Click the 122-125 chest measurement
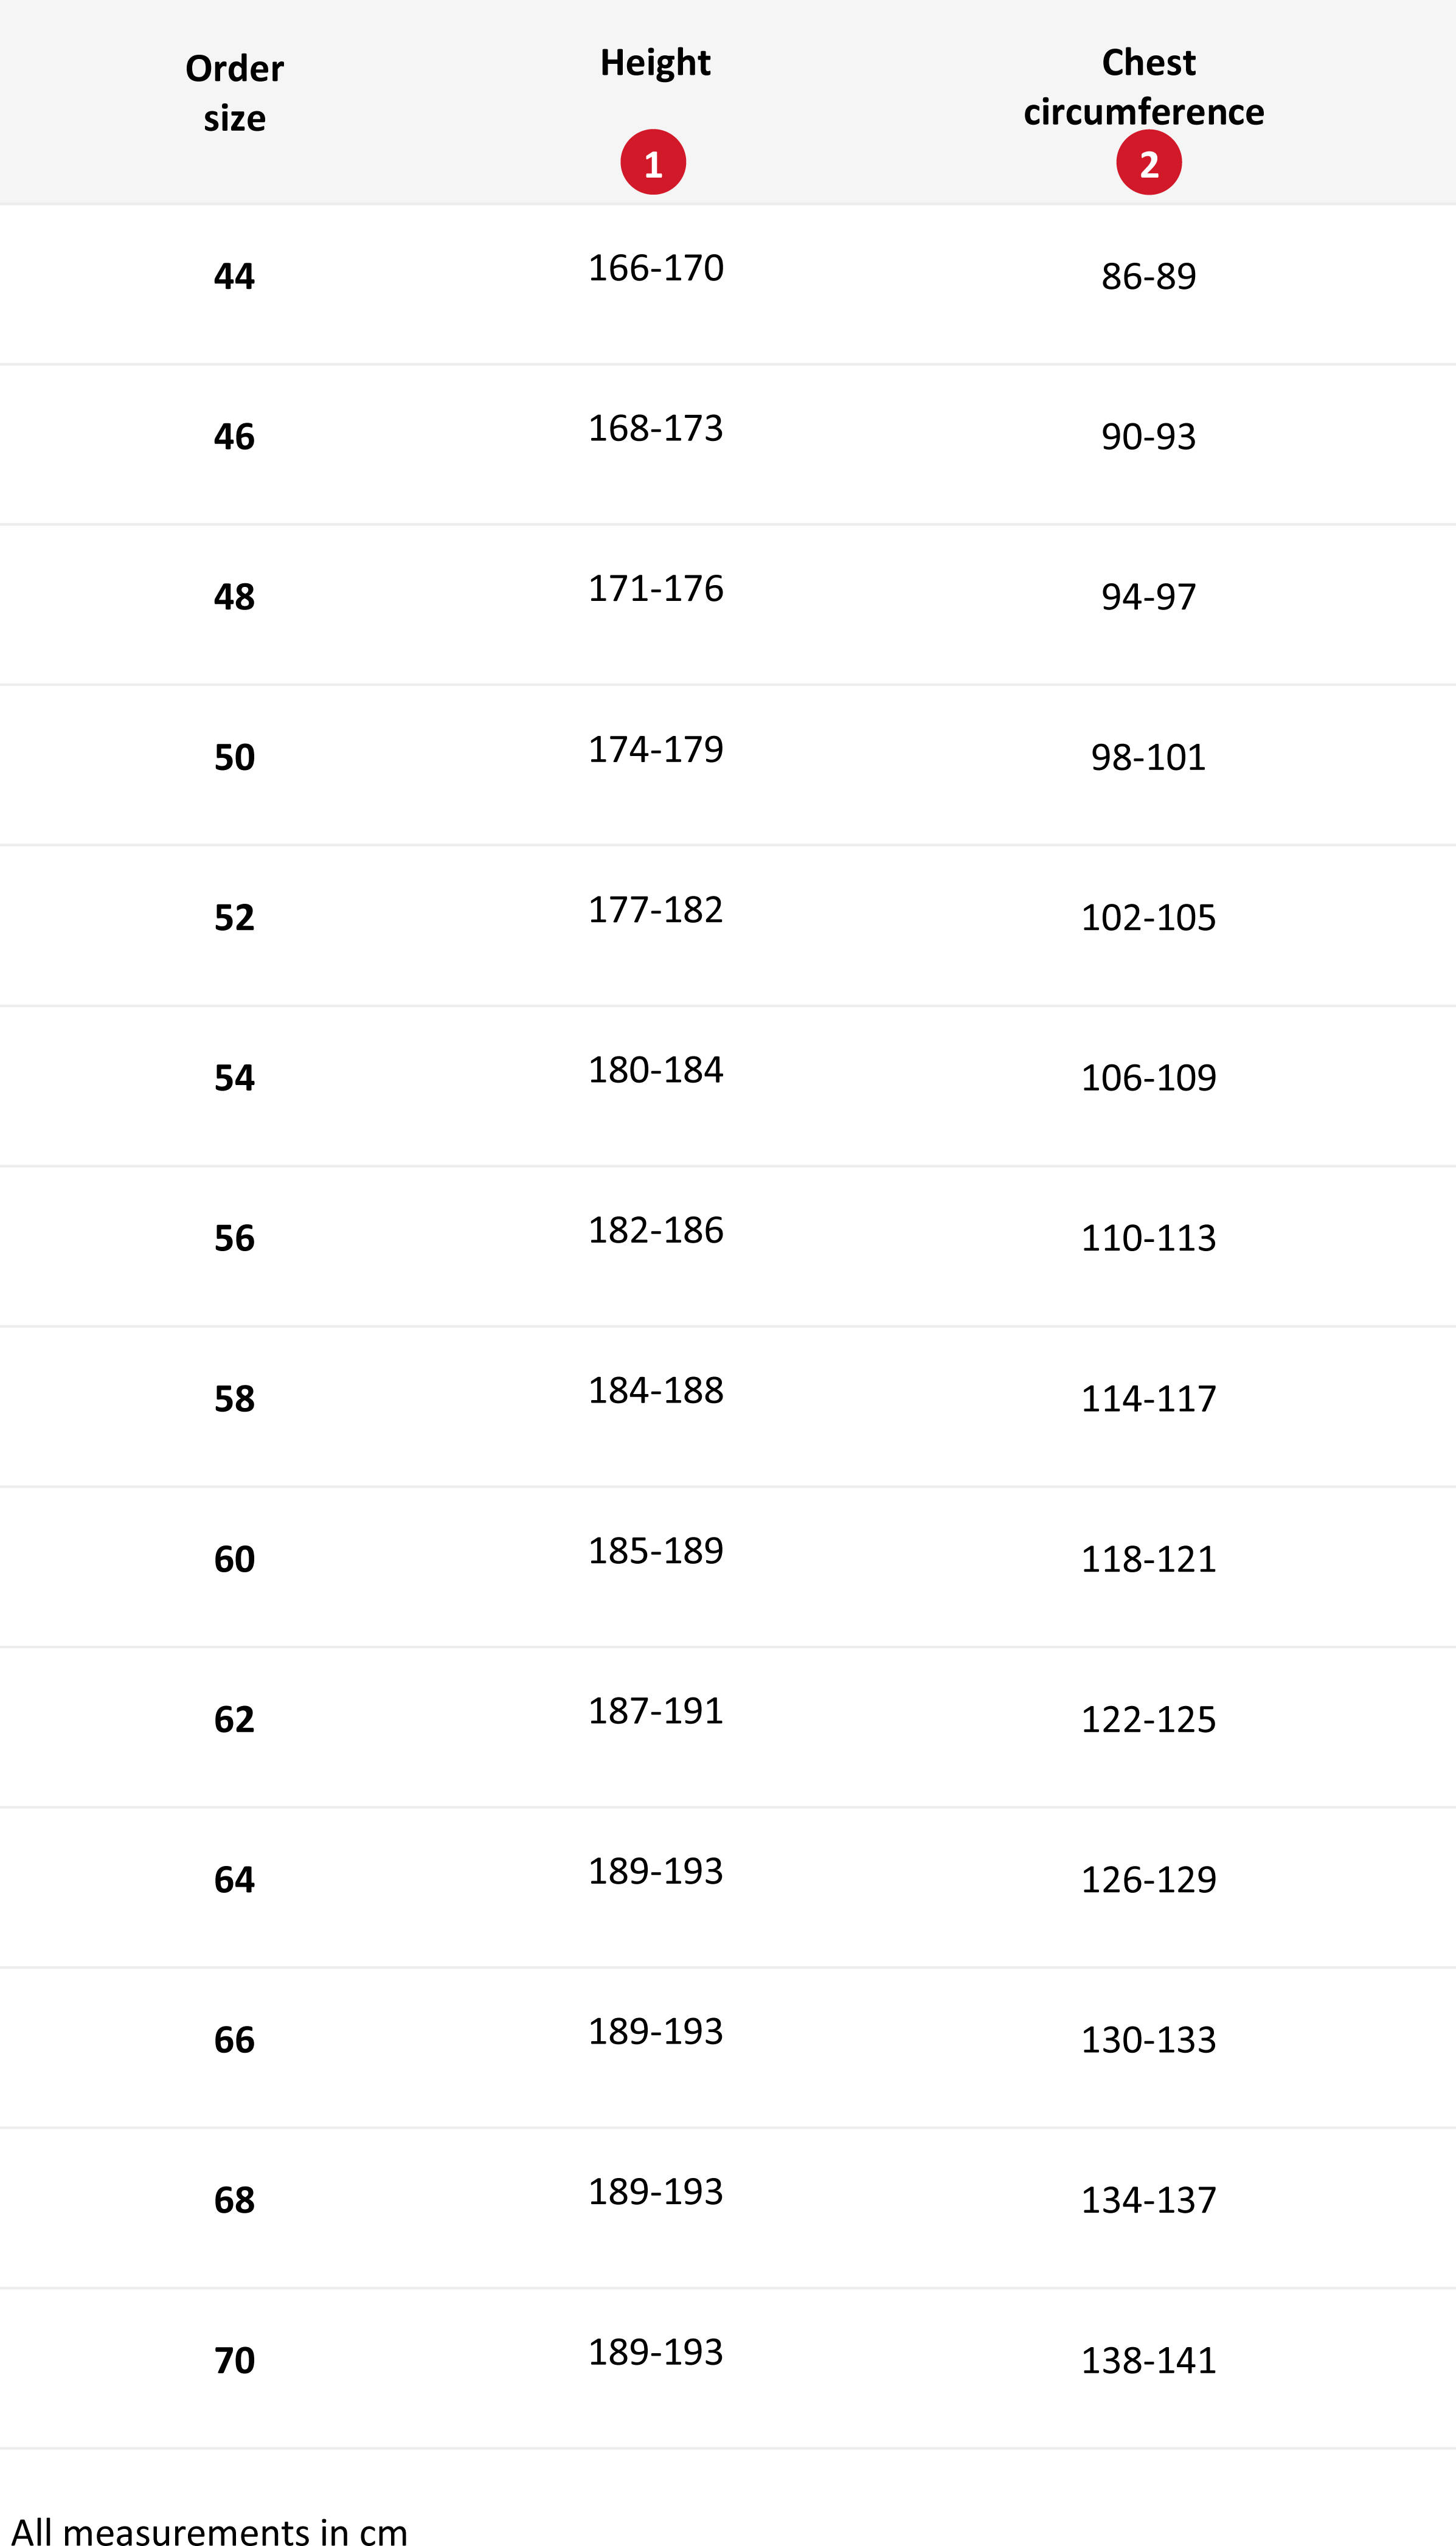 (x=1149, y=1719)
